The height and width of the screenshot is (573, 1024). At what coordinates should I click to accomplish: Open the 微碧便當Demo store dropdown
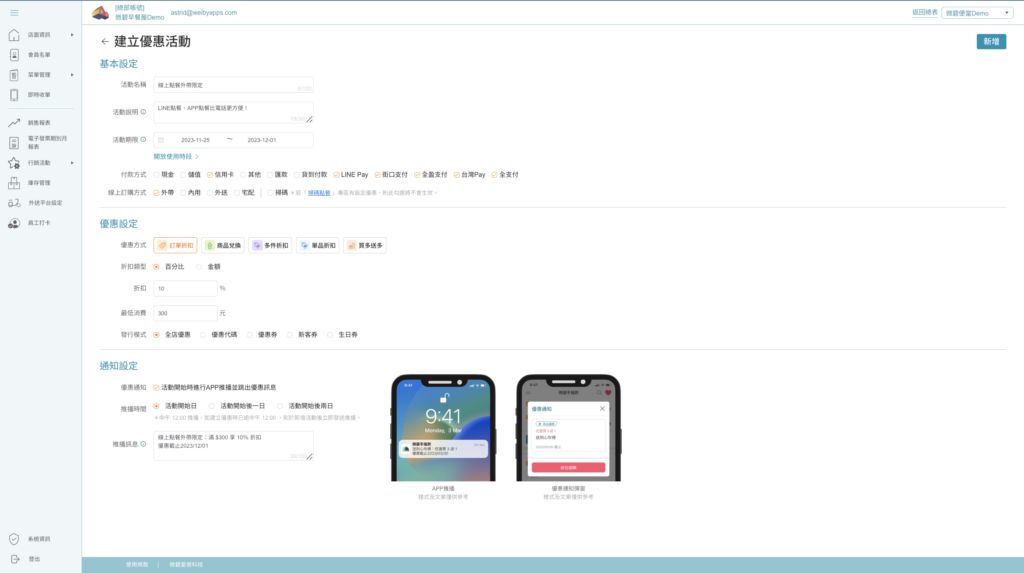click(977, 13)
